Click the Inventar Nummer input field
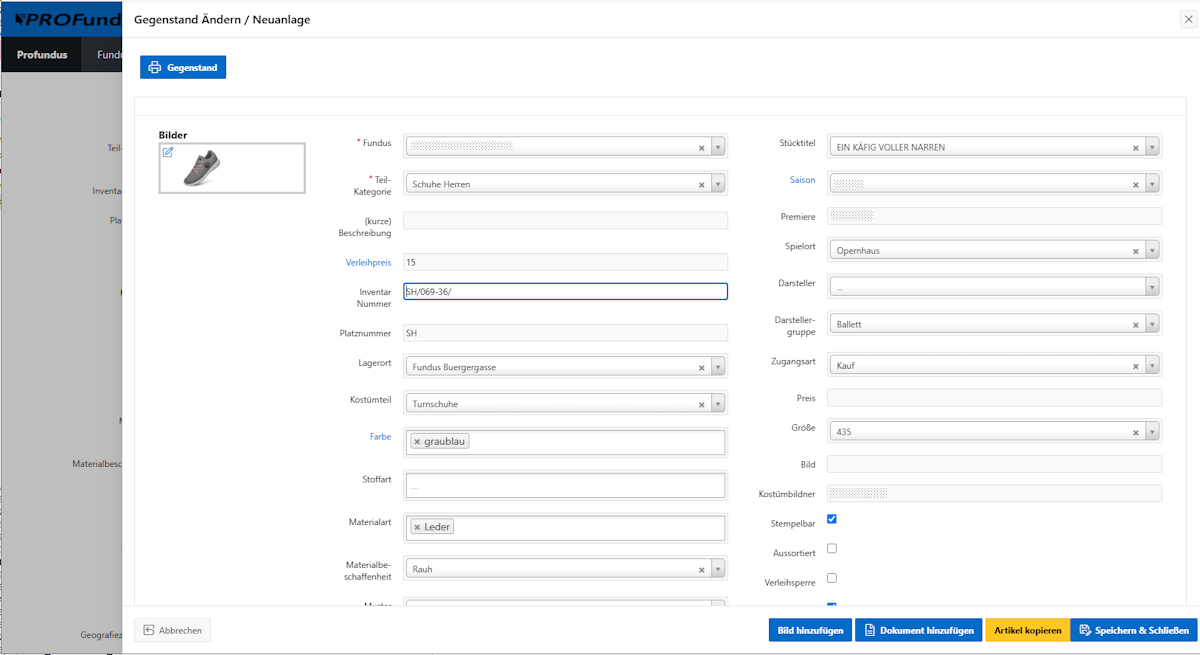This screenshot has height=655, width=1200. pos(565,291)
